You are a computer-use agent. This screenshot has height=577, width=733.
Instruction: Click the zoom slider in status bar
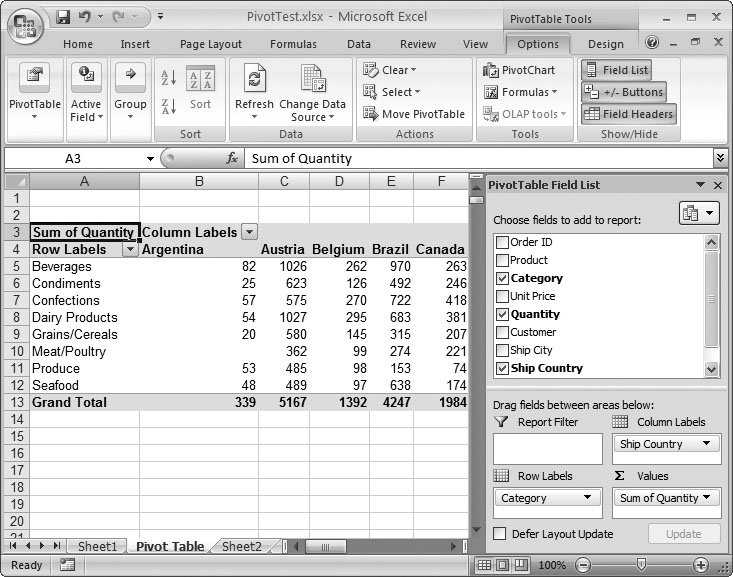click(x=641, y=565)
